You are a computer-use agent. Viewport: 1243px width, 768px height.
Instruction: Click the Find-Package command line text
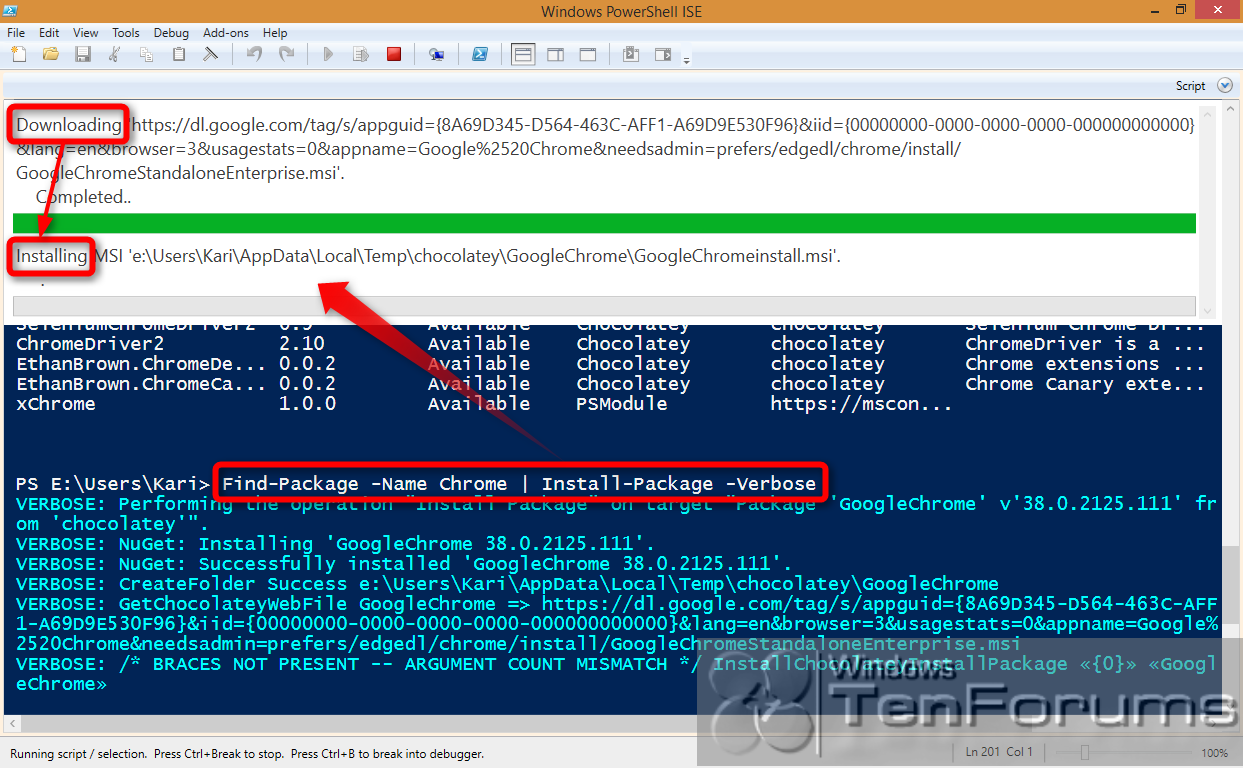click(519, 484)
